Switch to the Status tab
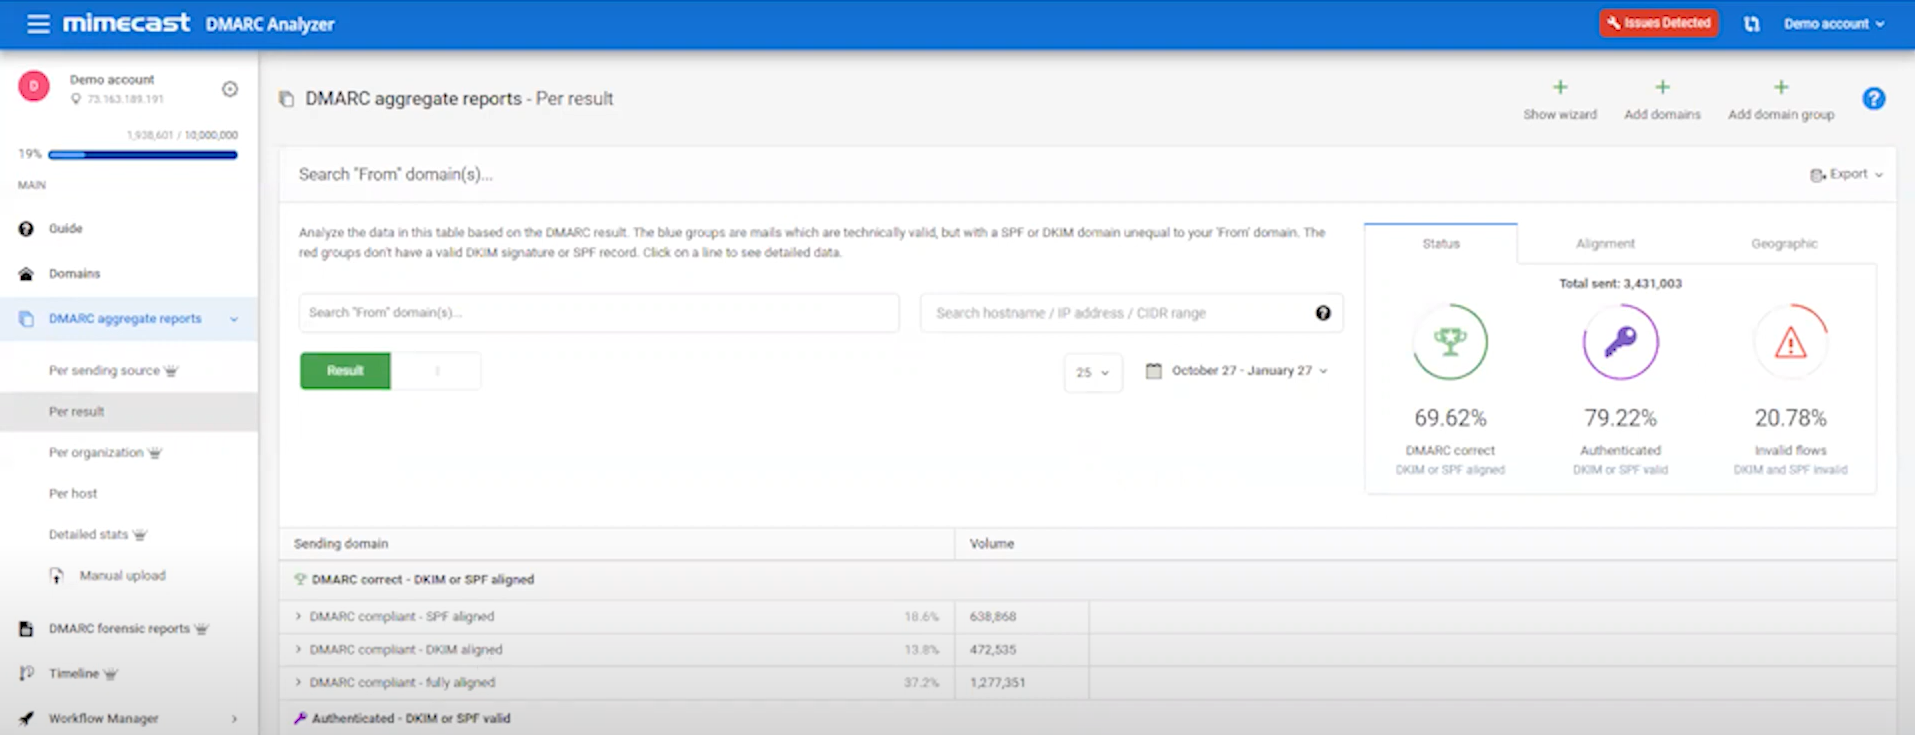This screenshot has width=1915, height=735. 1441,244
